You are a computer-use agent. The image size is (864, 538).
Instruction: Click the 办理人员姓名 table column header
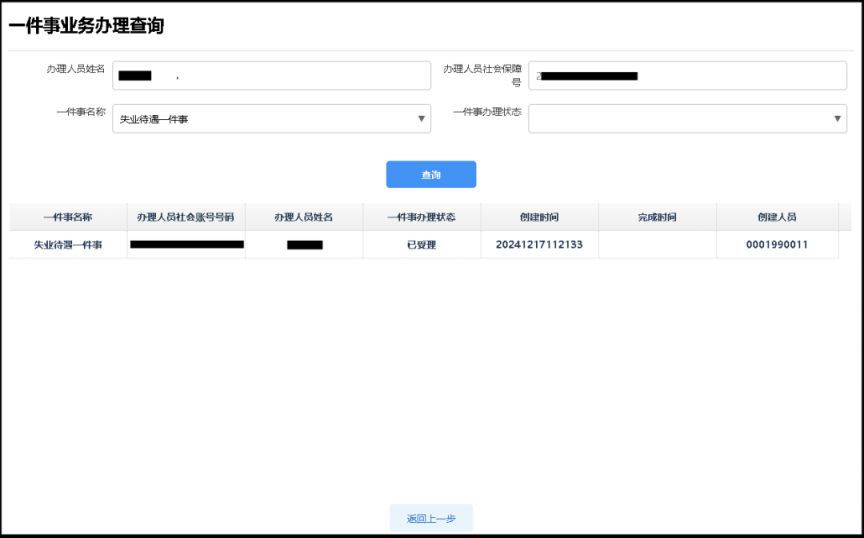(x=304, y=217)
